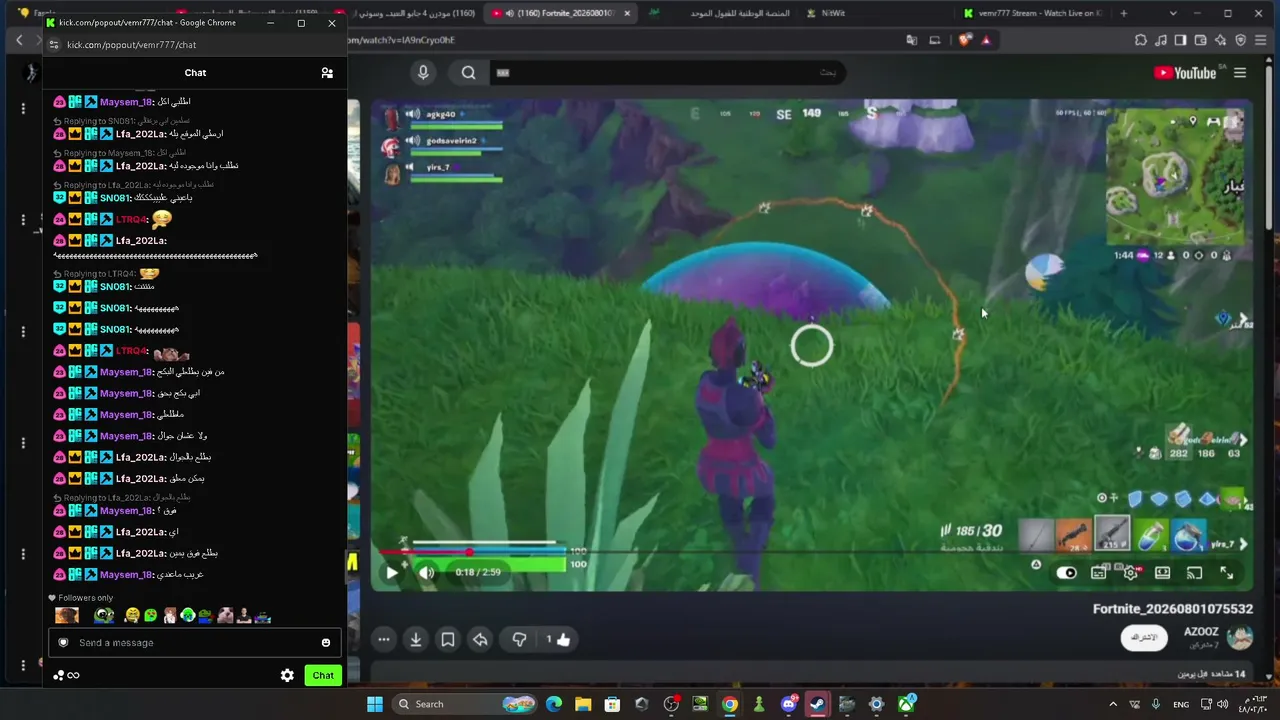Switch to vemr777 Stream Kick tab
Image resolution: width=1280 pixels, height=720 pixels.
pyautogui.click(x=1035, y=13)
